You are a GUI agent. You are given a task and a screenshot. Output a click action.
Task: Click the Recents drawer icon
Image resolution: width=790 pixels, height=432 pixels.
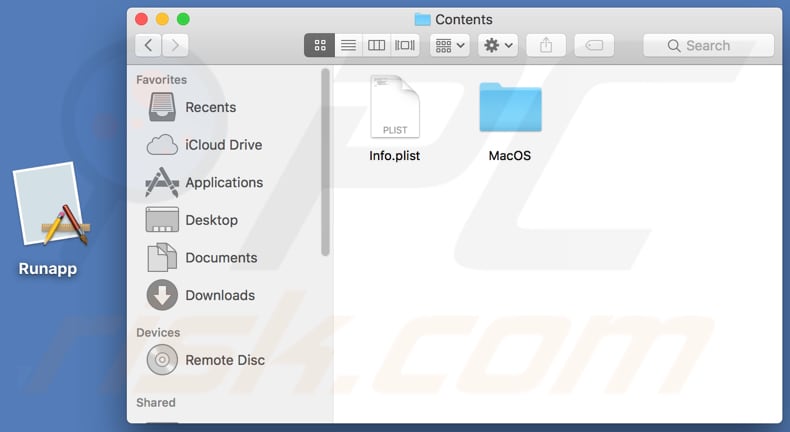pos(162,107)
